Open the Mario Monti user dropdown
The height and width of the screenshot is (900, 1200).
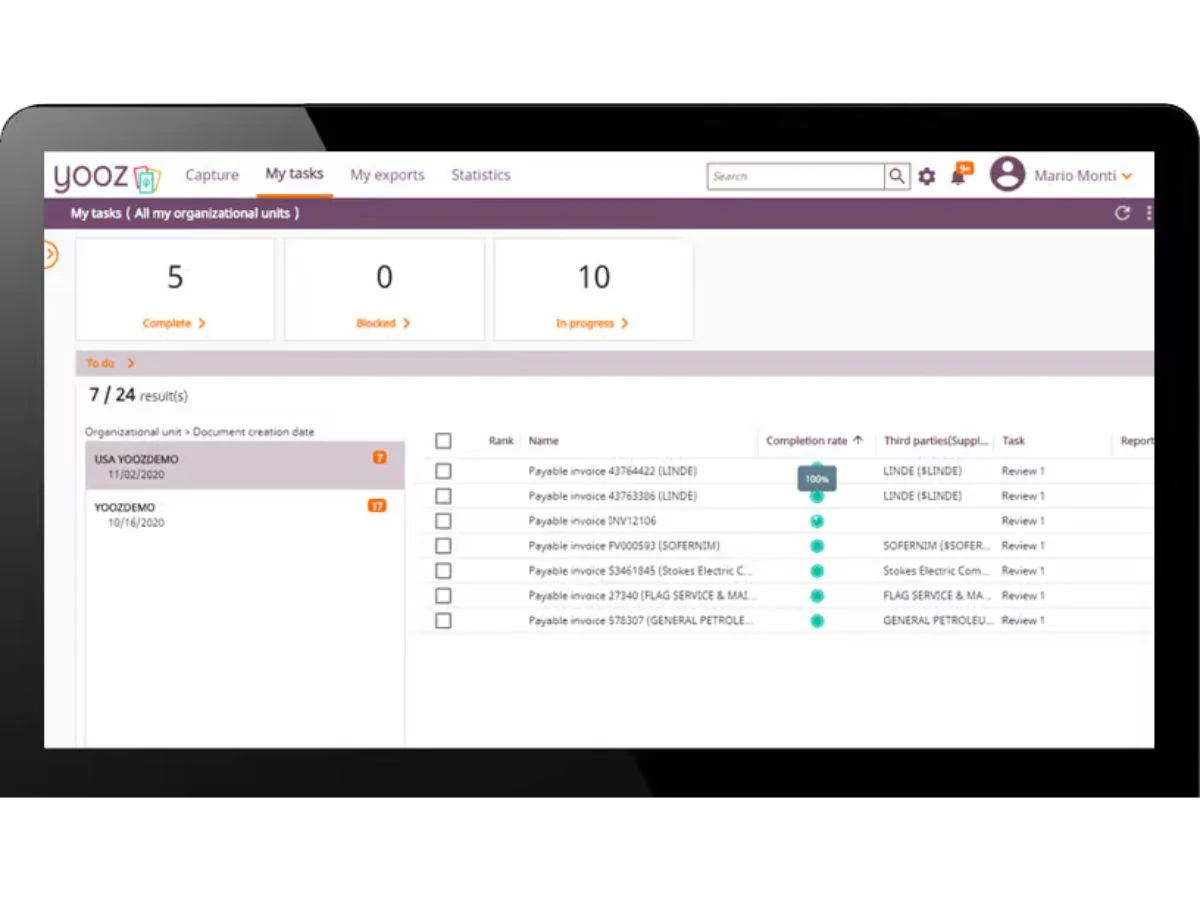coord(1083,176)
